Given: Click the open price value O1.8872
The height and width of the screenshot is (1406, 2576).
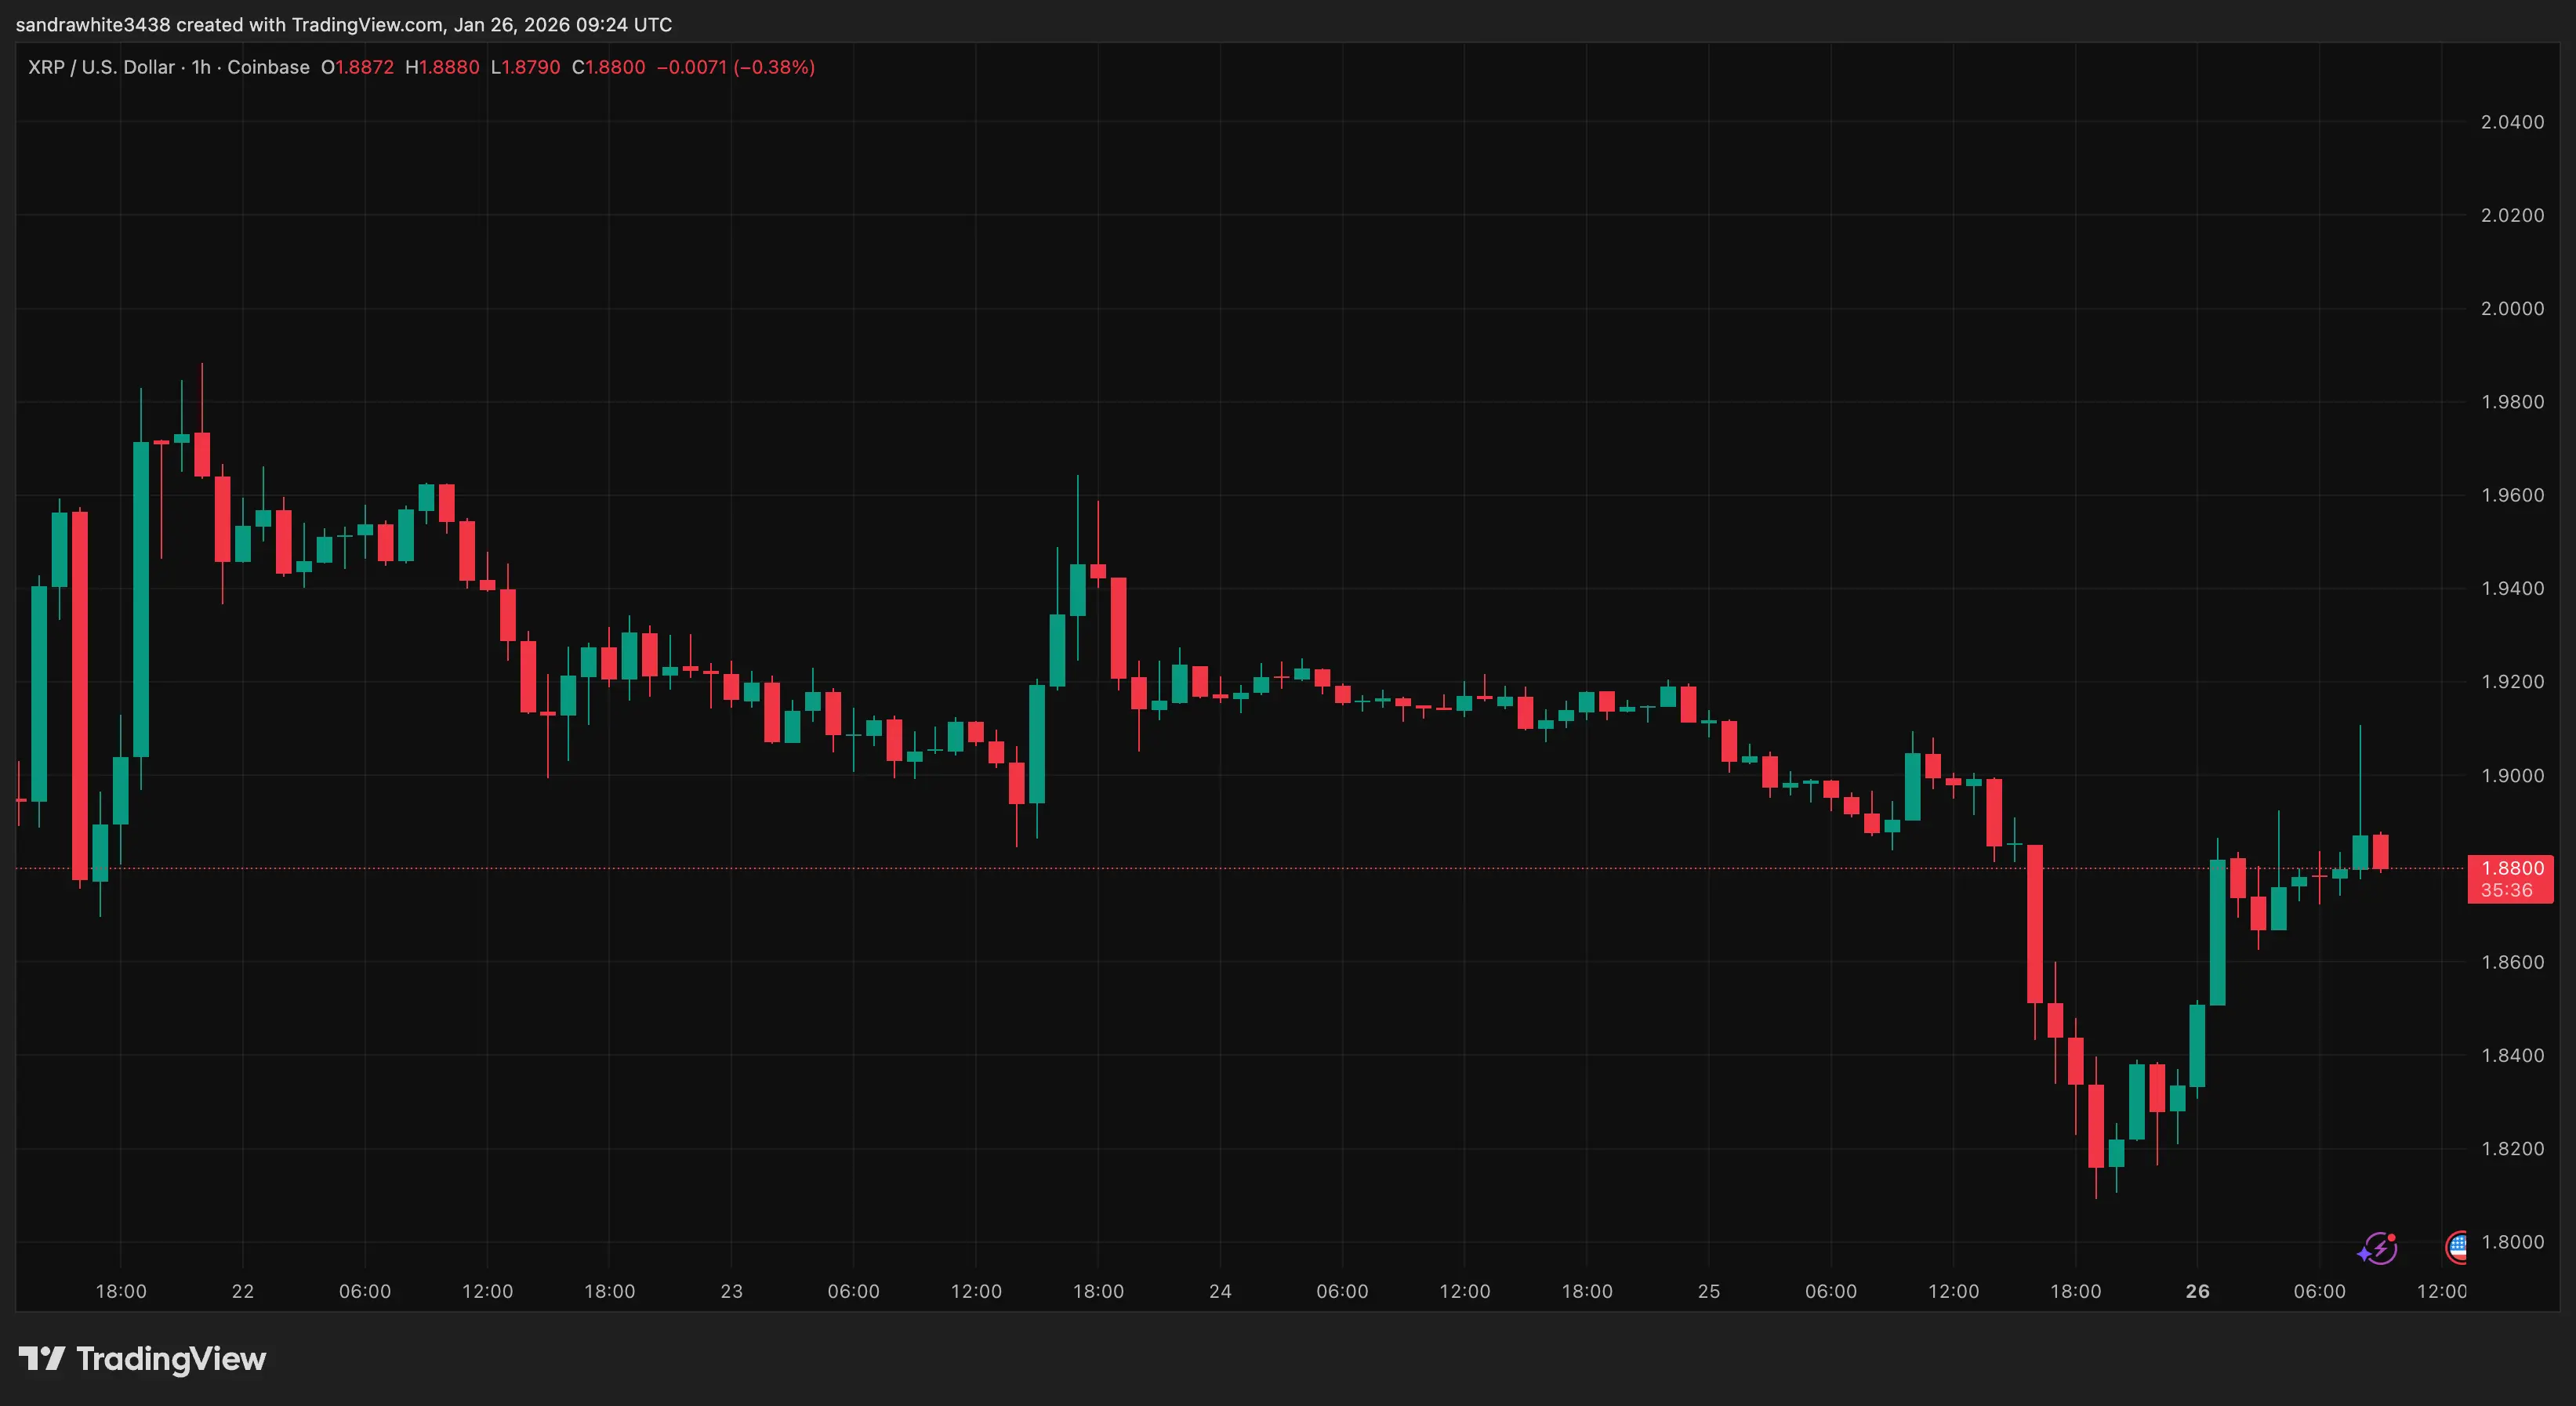Looking at the screenshot, I should [x=357, y=67].
